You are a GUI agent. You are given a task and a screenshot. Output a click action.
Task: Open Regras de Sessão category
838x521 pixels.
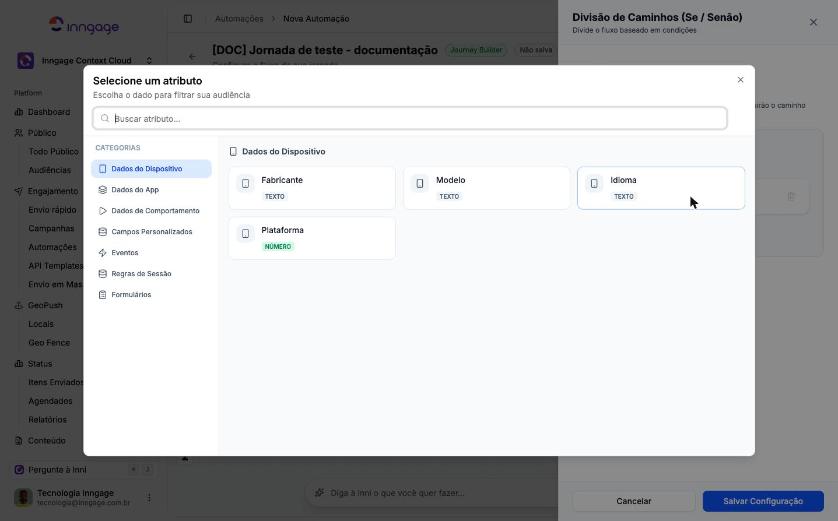click(151, 274)
